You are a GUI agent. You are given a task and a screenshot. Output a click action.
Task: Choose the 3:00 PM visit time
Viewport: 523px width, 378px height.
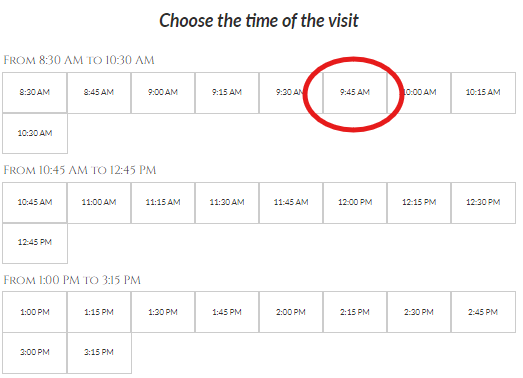35,353
